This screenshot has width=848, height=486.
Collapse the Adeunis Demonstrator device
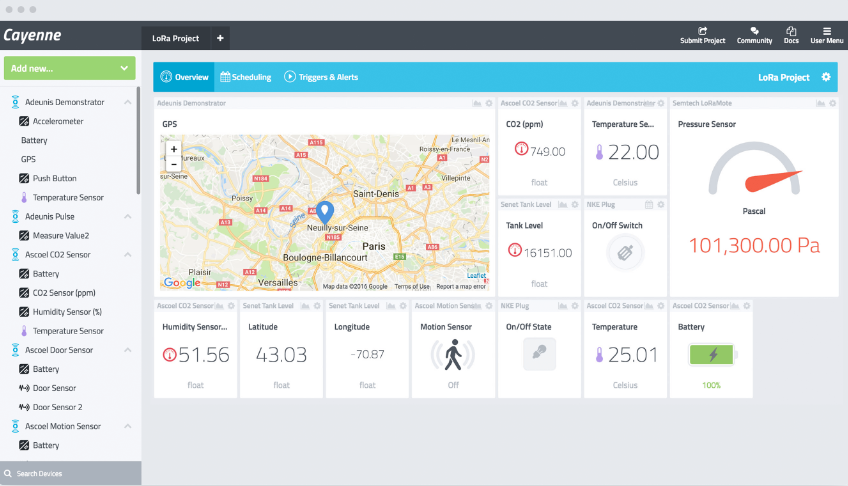click(x=128, y=102)
